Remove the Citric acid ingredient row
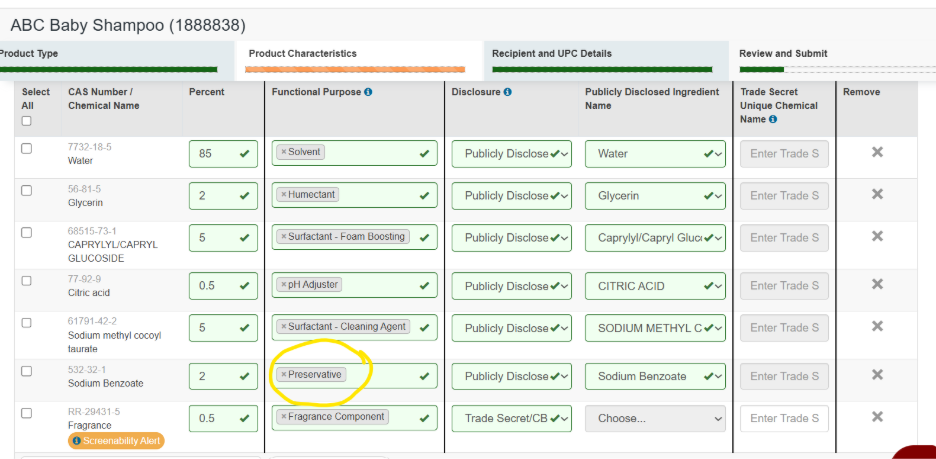The height and width of the screenshot is (459, 936). 877,285
